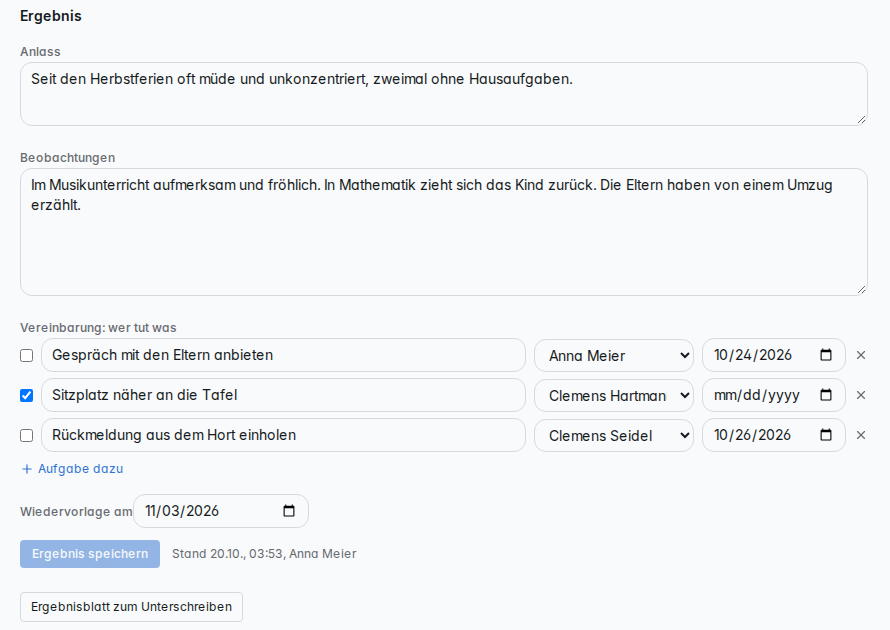Edit the 'Gespräch mit den Eltern anbieten' text field

click(283, 355)
